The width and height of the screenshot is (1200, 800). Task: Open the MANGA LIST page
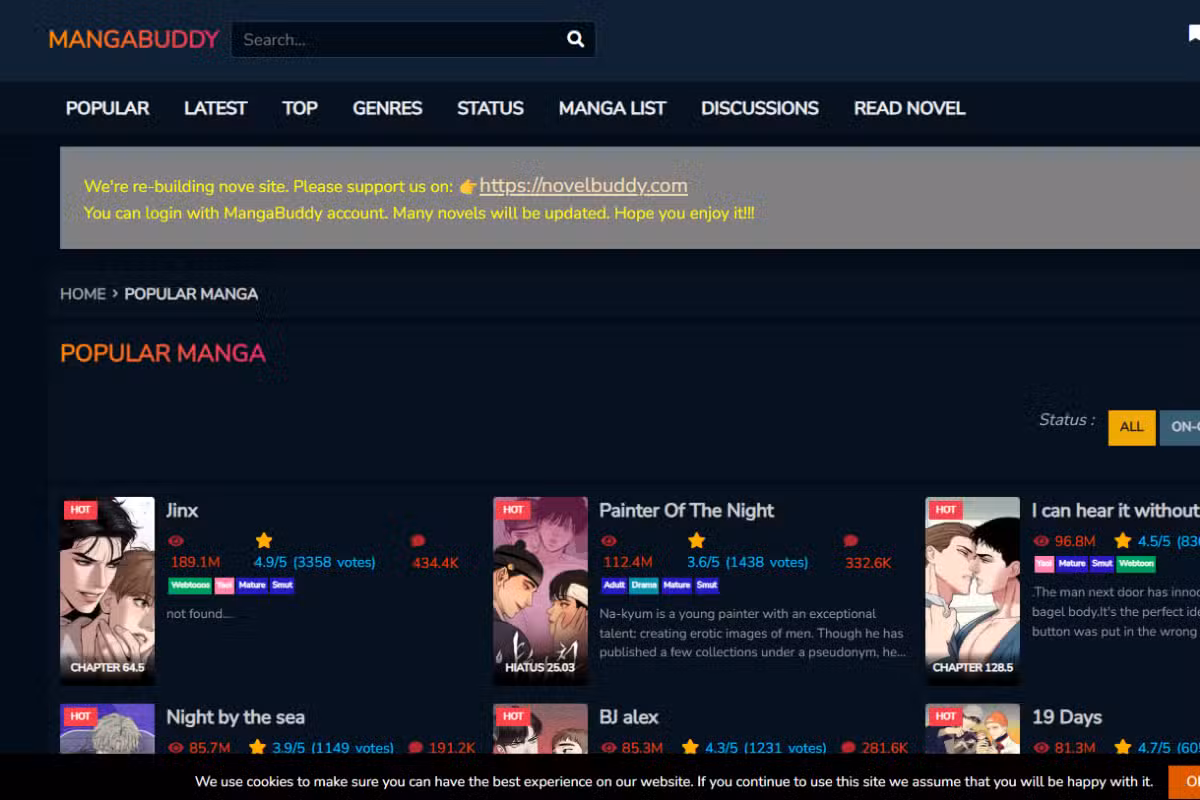pos(612,108)
